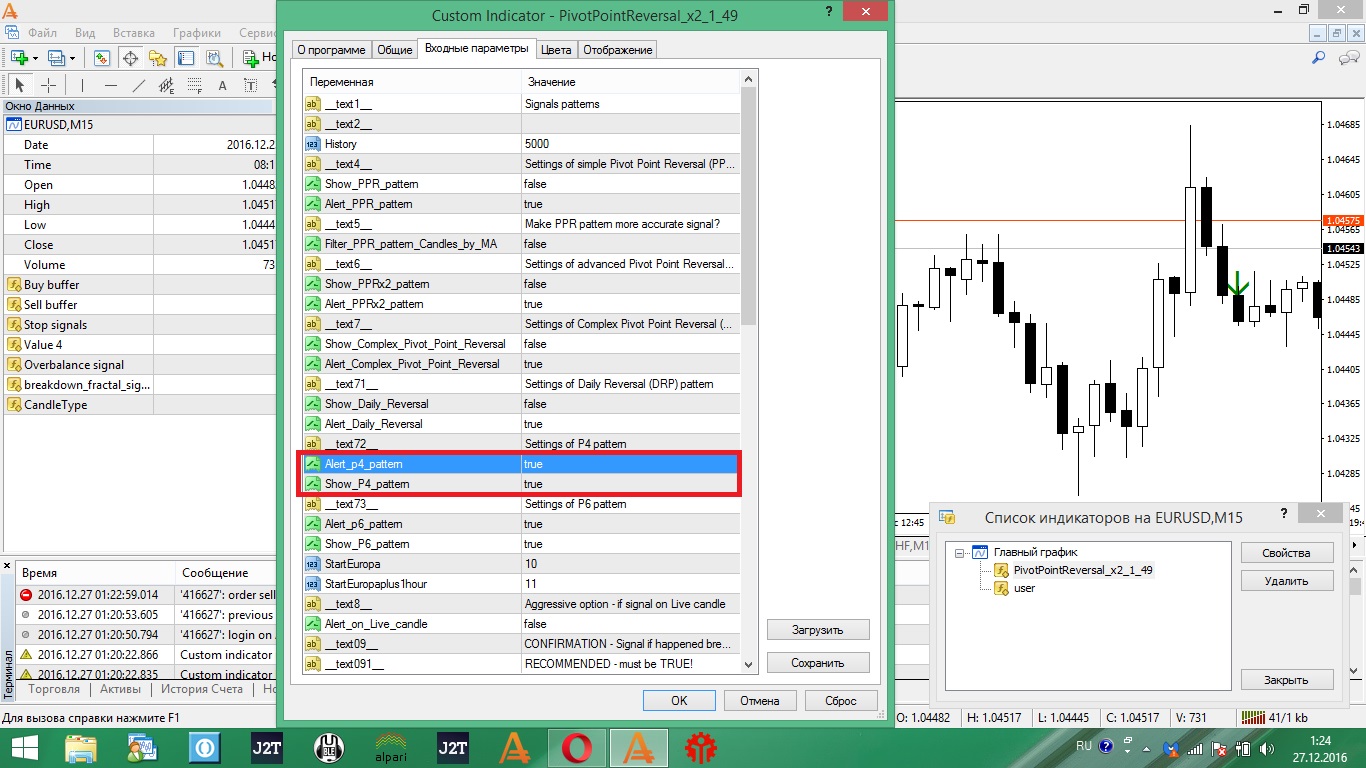
Task: Select the arrow cursor tool
Action: (x=20, y=85)
